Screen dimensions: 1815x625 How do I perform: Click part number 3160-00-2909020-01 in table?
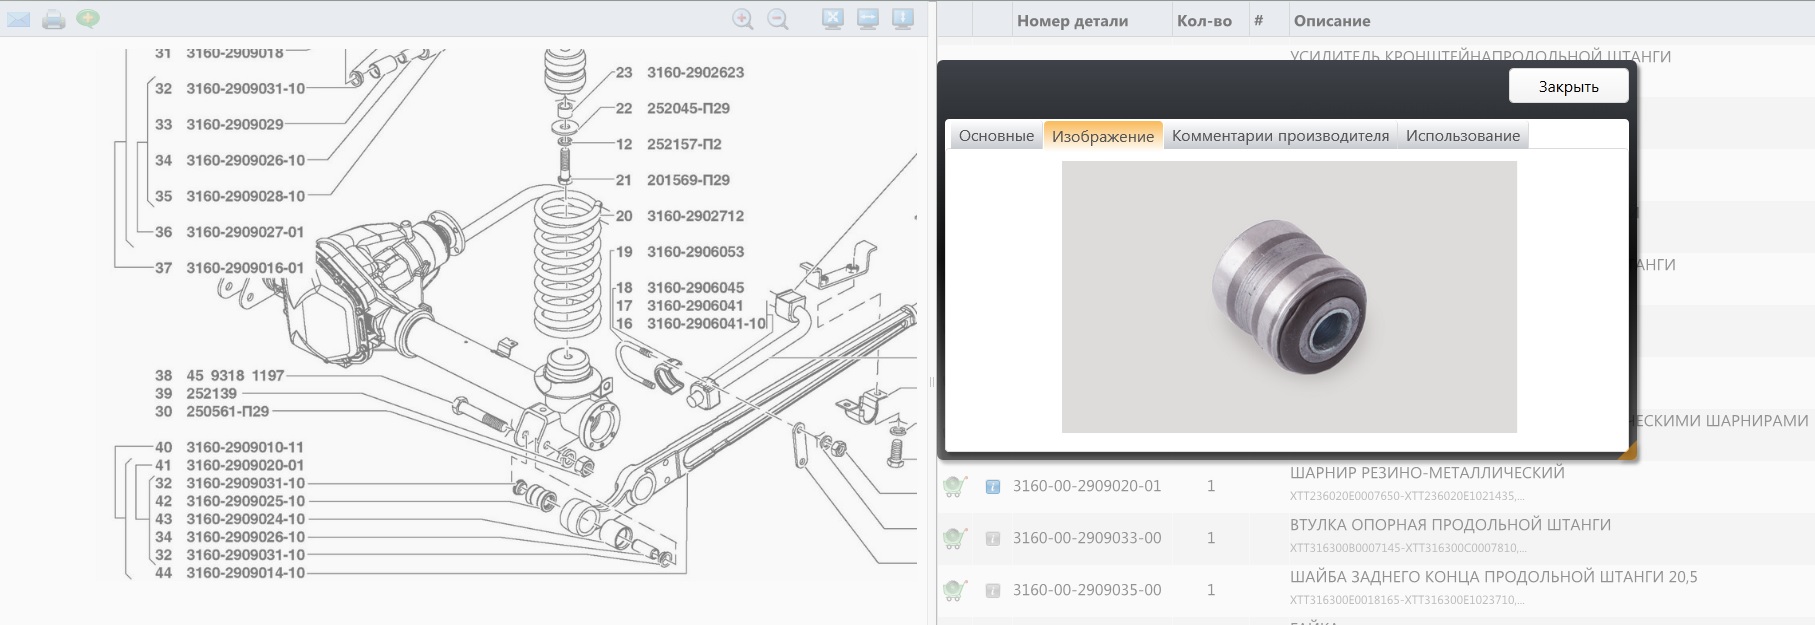point(1087,486)
